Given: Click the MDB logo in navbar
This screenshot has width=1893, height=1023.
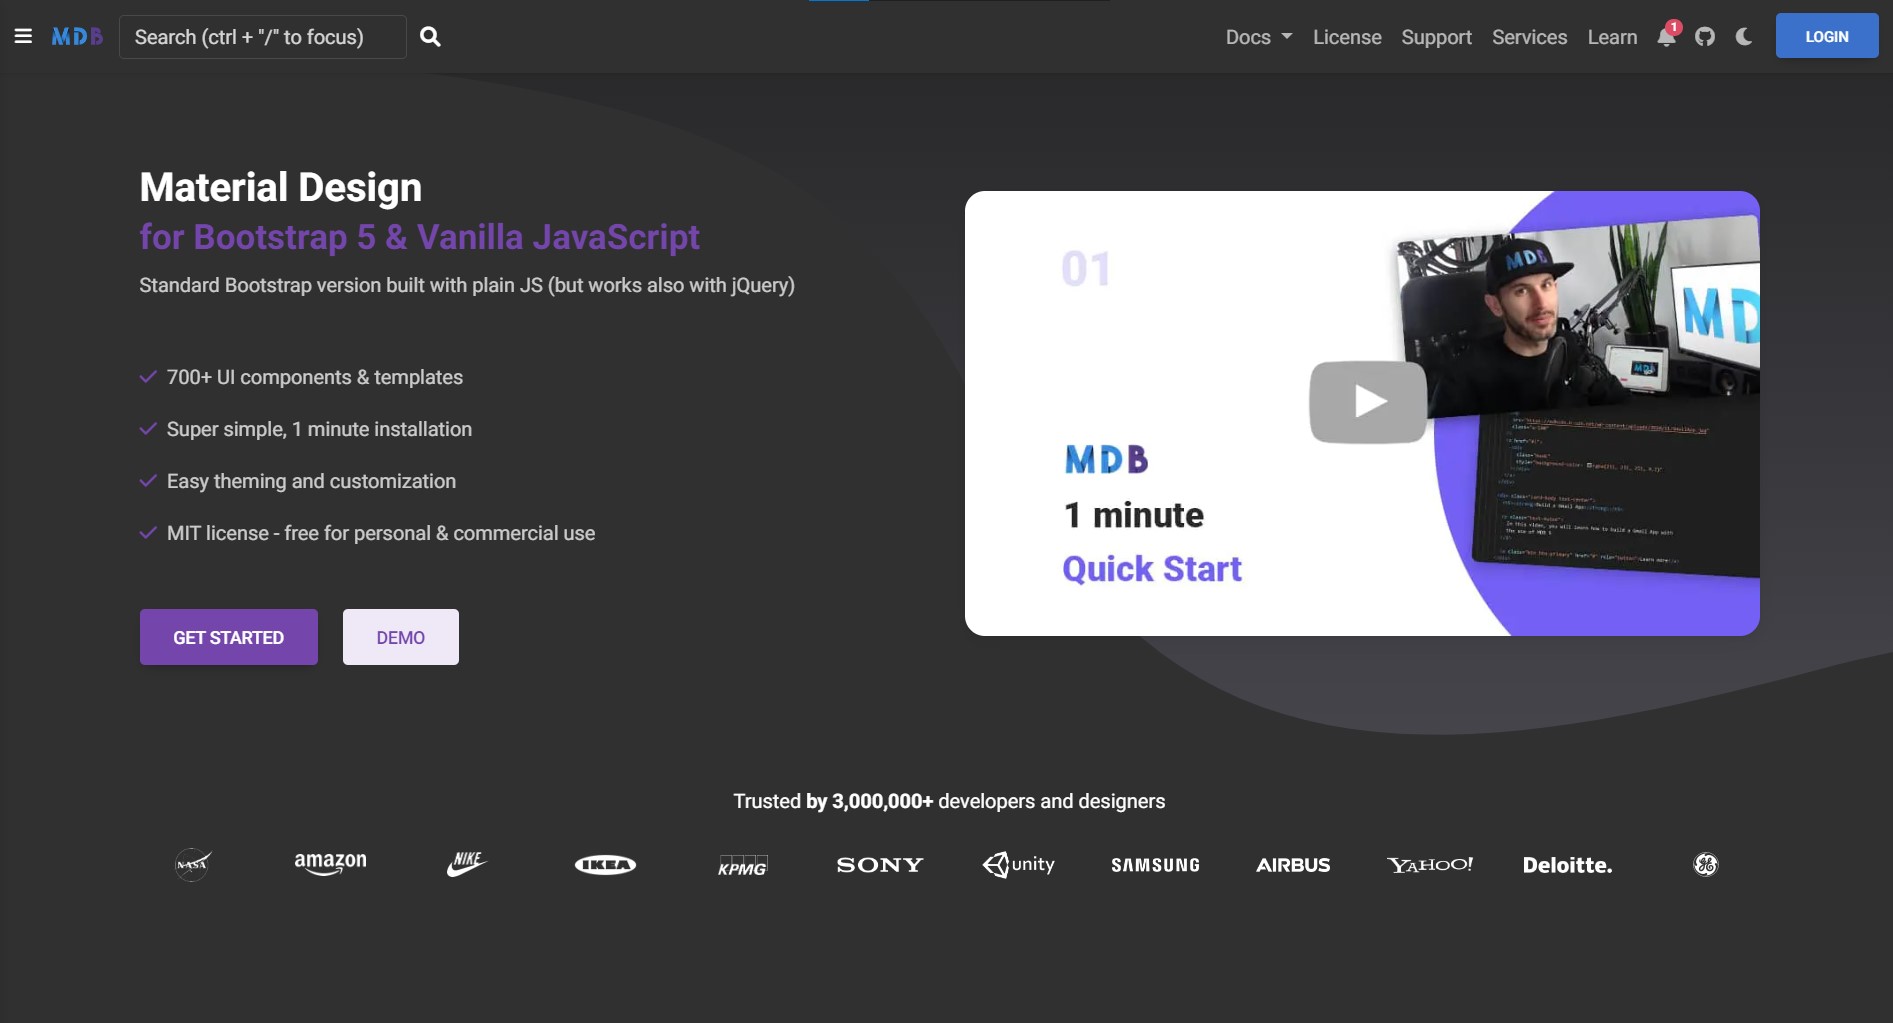Looking at the screenshot, I should 77,37.
